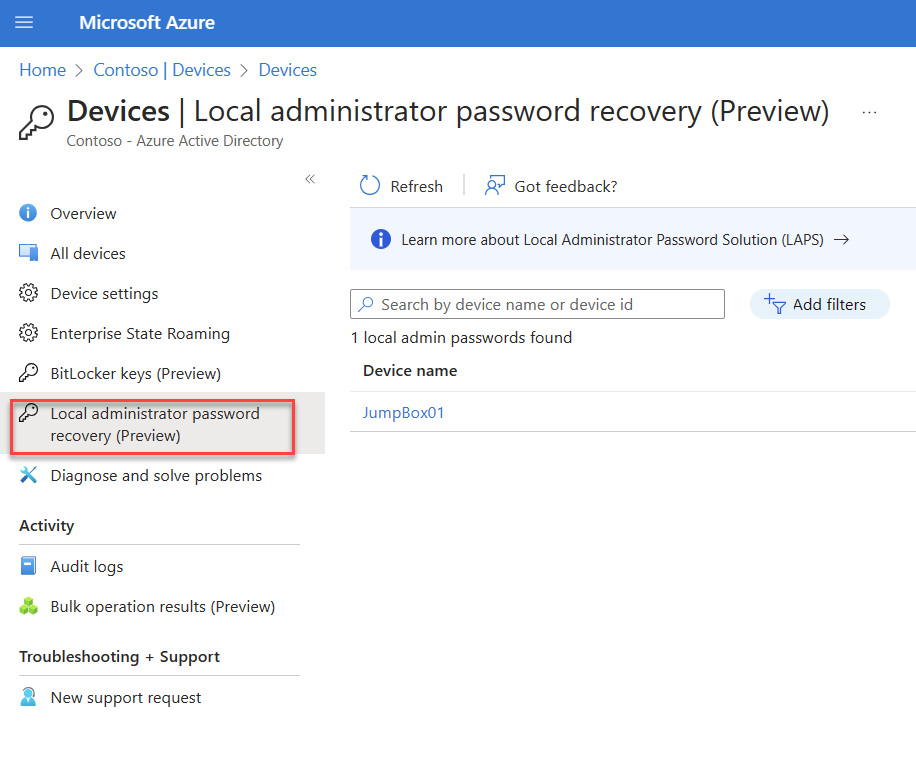This screenshot has width=916, height=760.
Task: Open the ellipsis more options menu
Action: pos(869,112)
